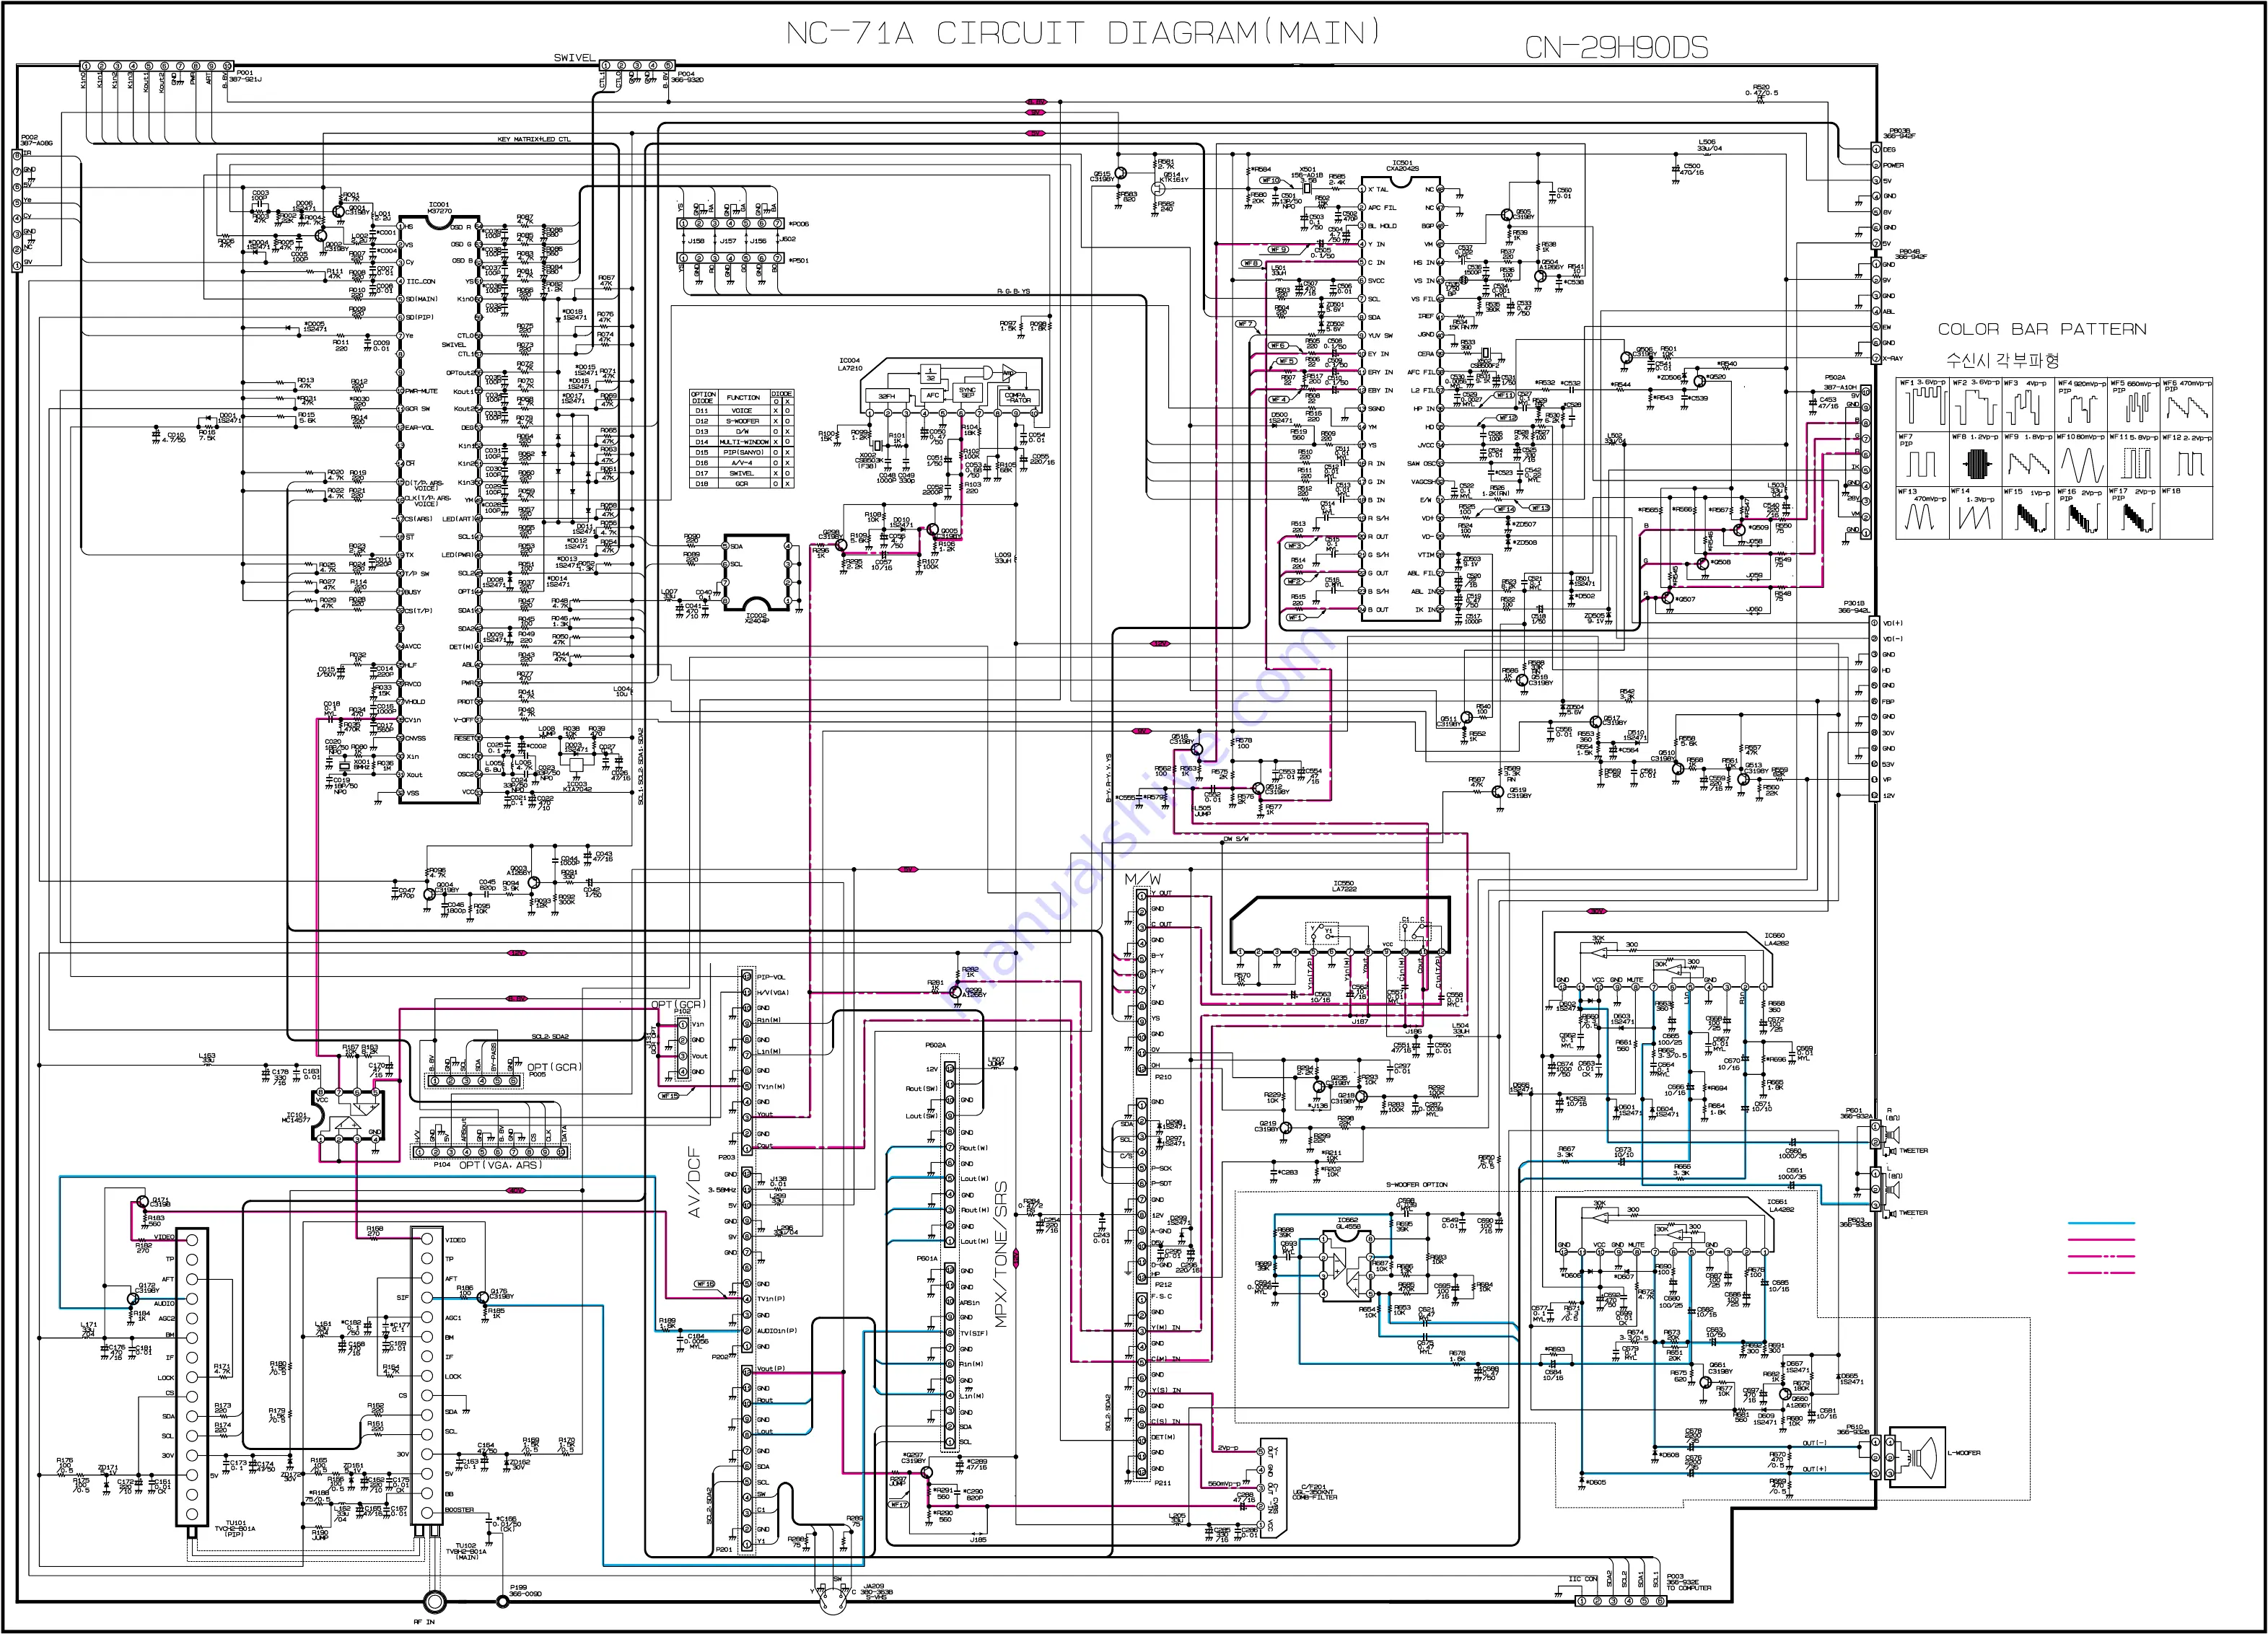Click the MPX/TONE/SRS vertical label

click(x=1001, y=1254)
